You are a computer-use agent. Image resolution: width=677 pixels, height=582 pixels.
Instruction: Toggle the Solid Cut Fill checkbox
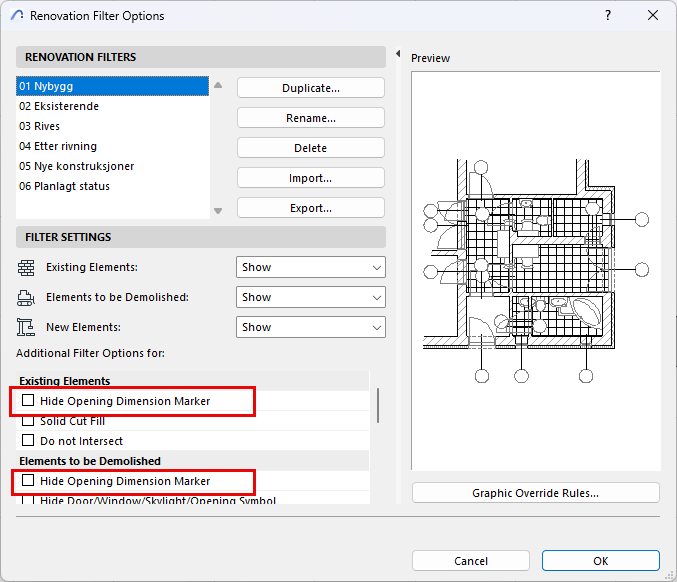pyautogui.click(x=28, y=421)
